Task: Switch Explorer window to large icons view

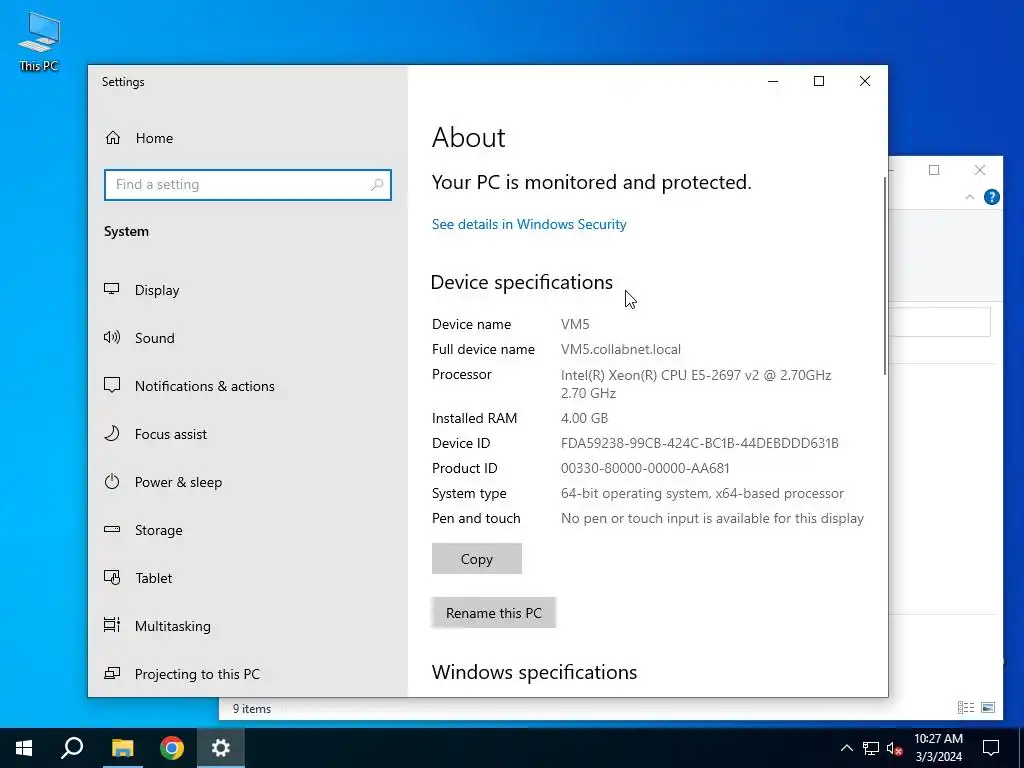Action: coord(988,708)
